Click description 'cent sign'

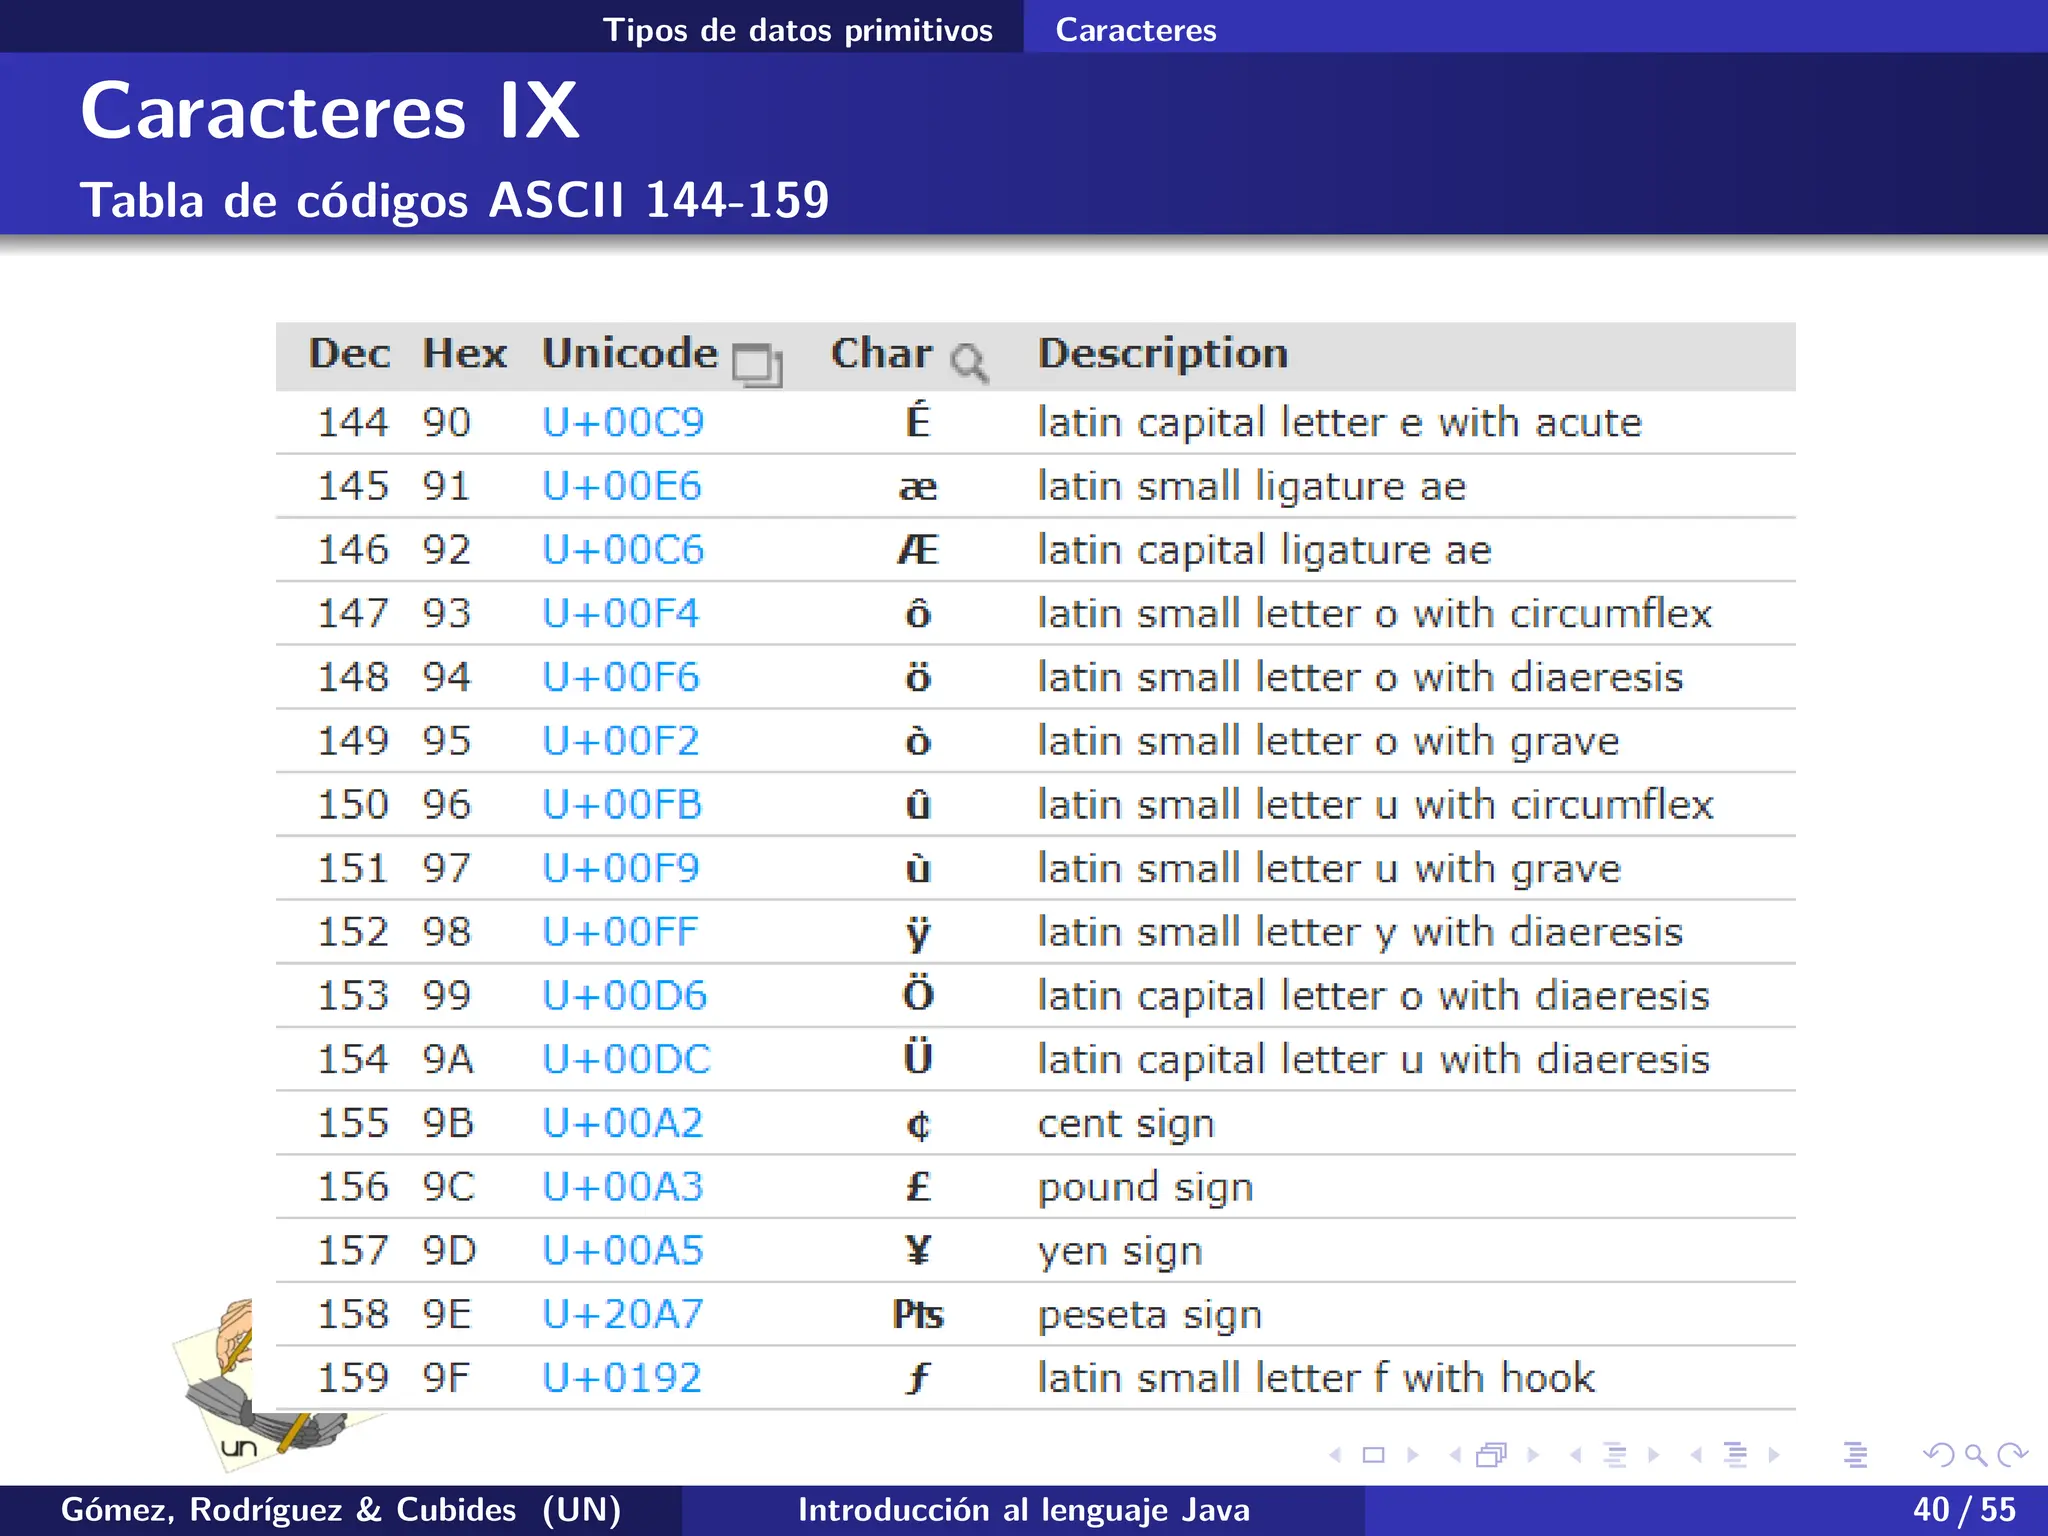[1126, 1125]
